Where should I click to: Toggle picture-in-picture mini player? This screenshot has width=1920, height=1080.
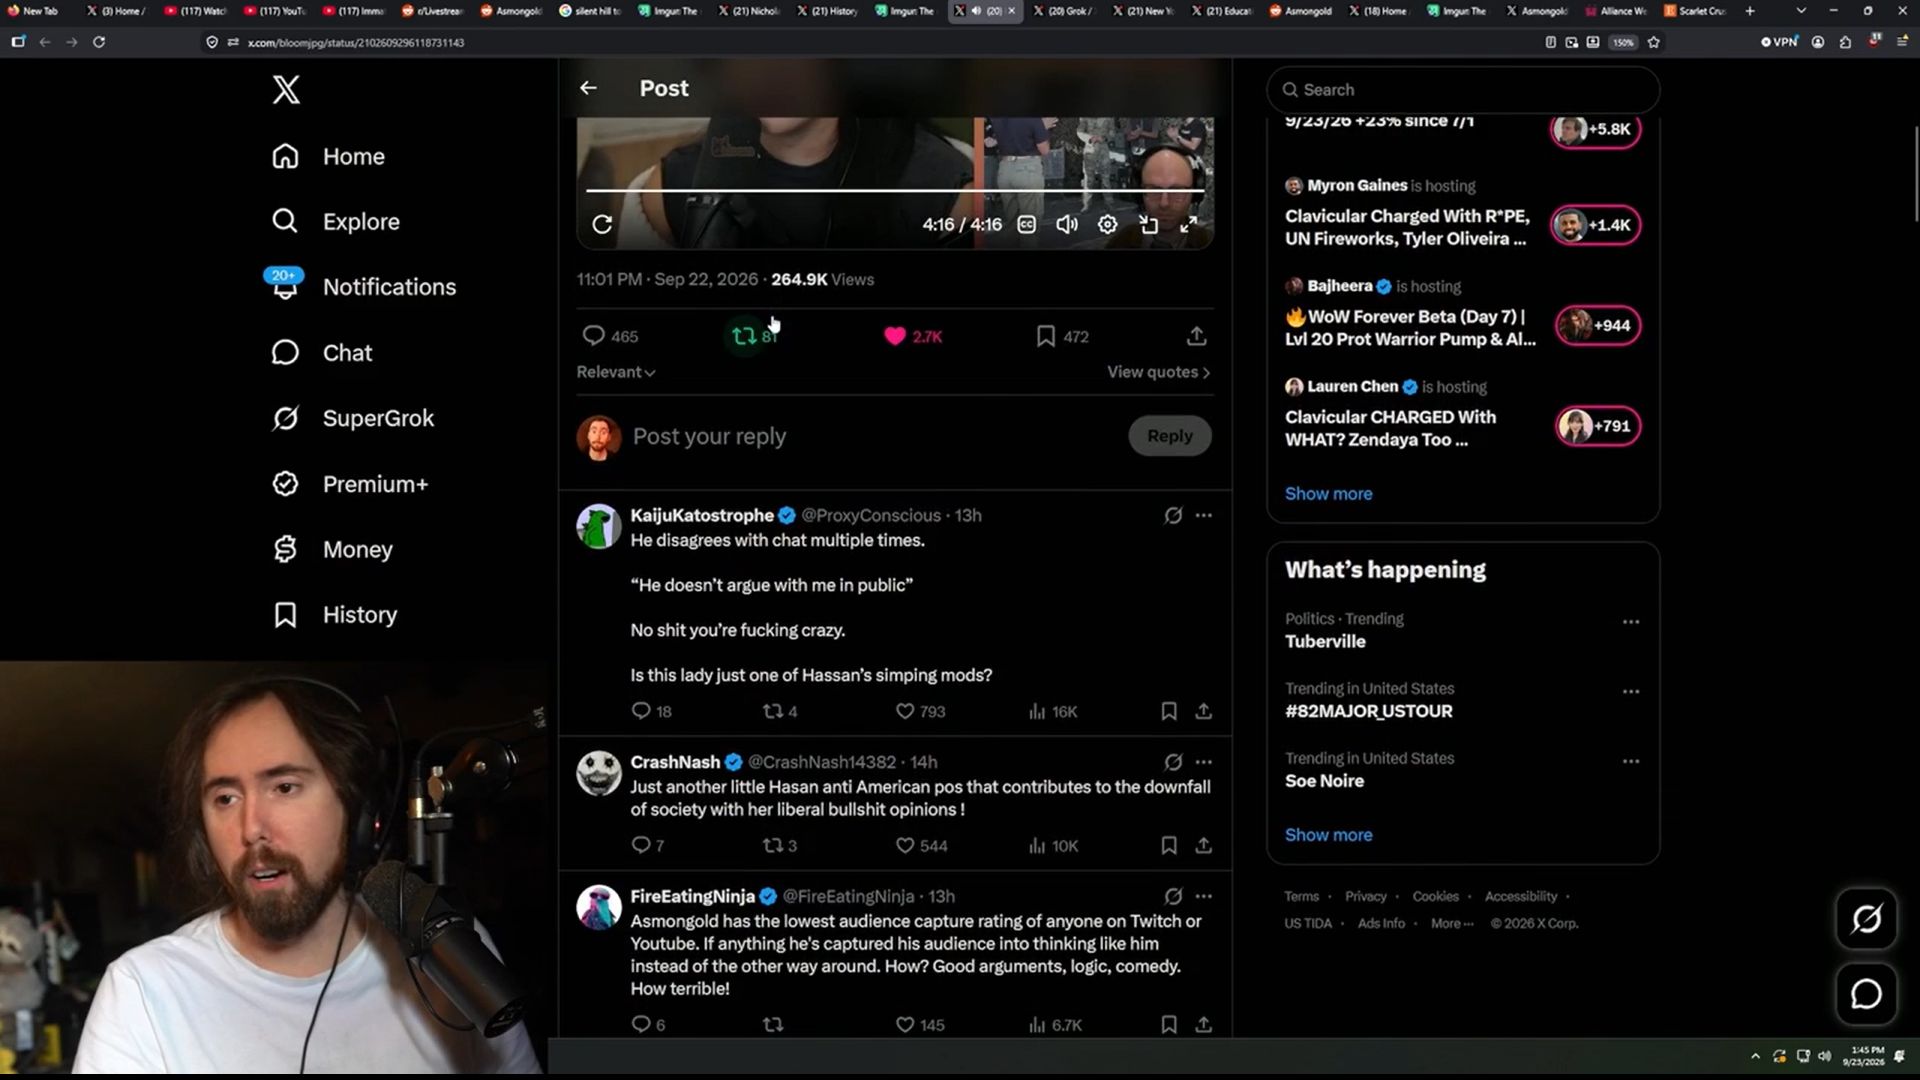point(1148,224)
